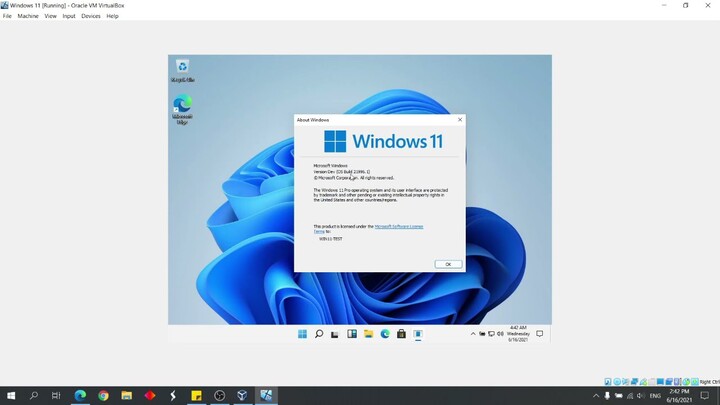Show hidden tray icons in the Windows 11 guest
The width and height of the screenshot is (720, 405).
click(473, 334)
